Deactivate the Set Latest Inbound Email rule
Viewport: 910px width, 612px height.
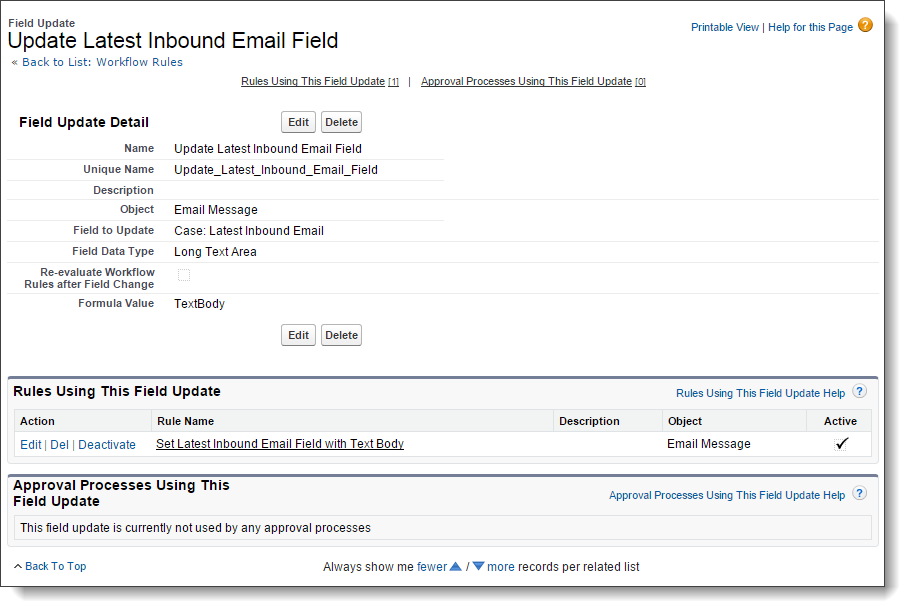(107, 445)
